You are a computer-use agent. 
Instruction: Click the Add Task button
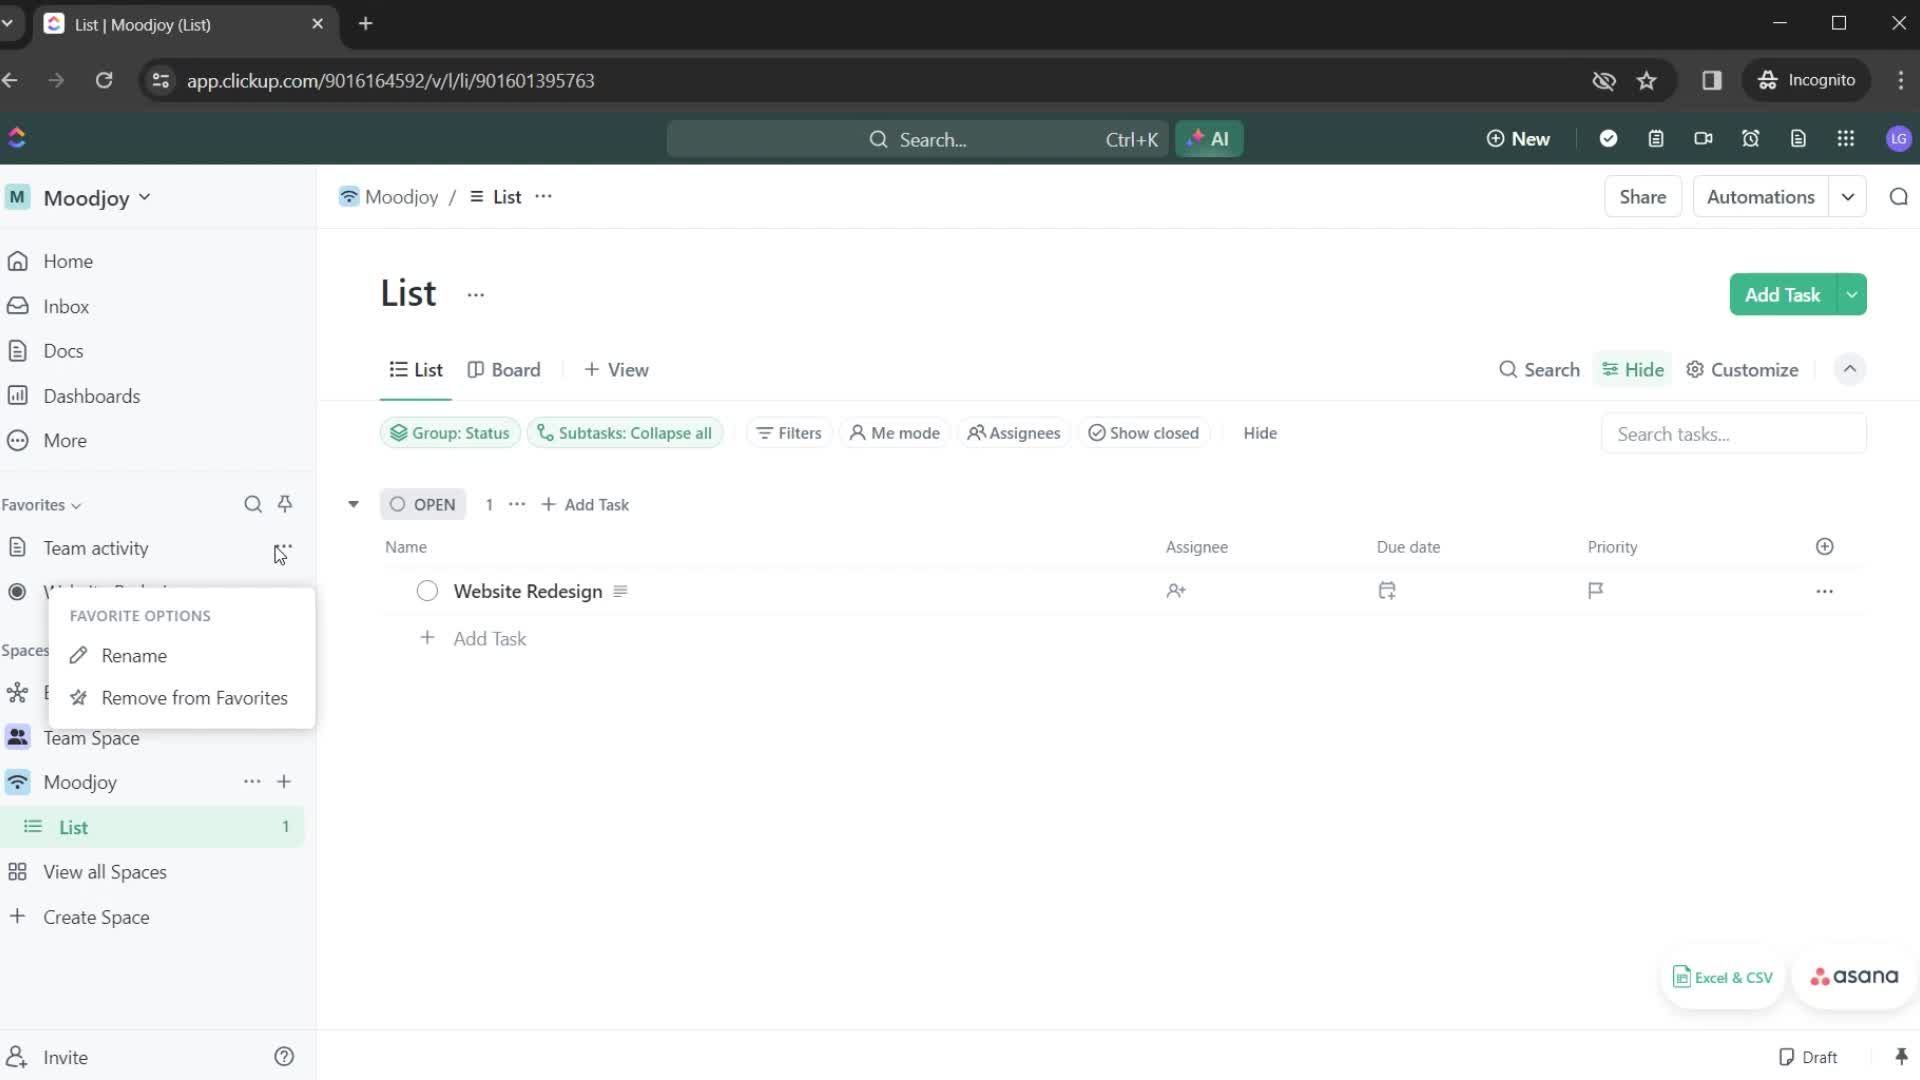1784,294
